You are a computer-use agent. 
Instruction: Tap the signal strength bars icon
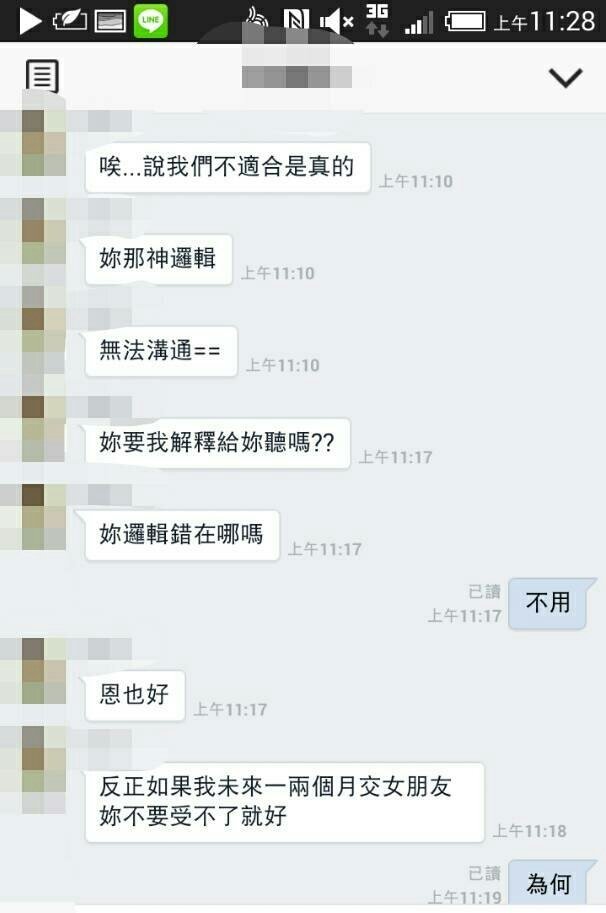(419, 23)
